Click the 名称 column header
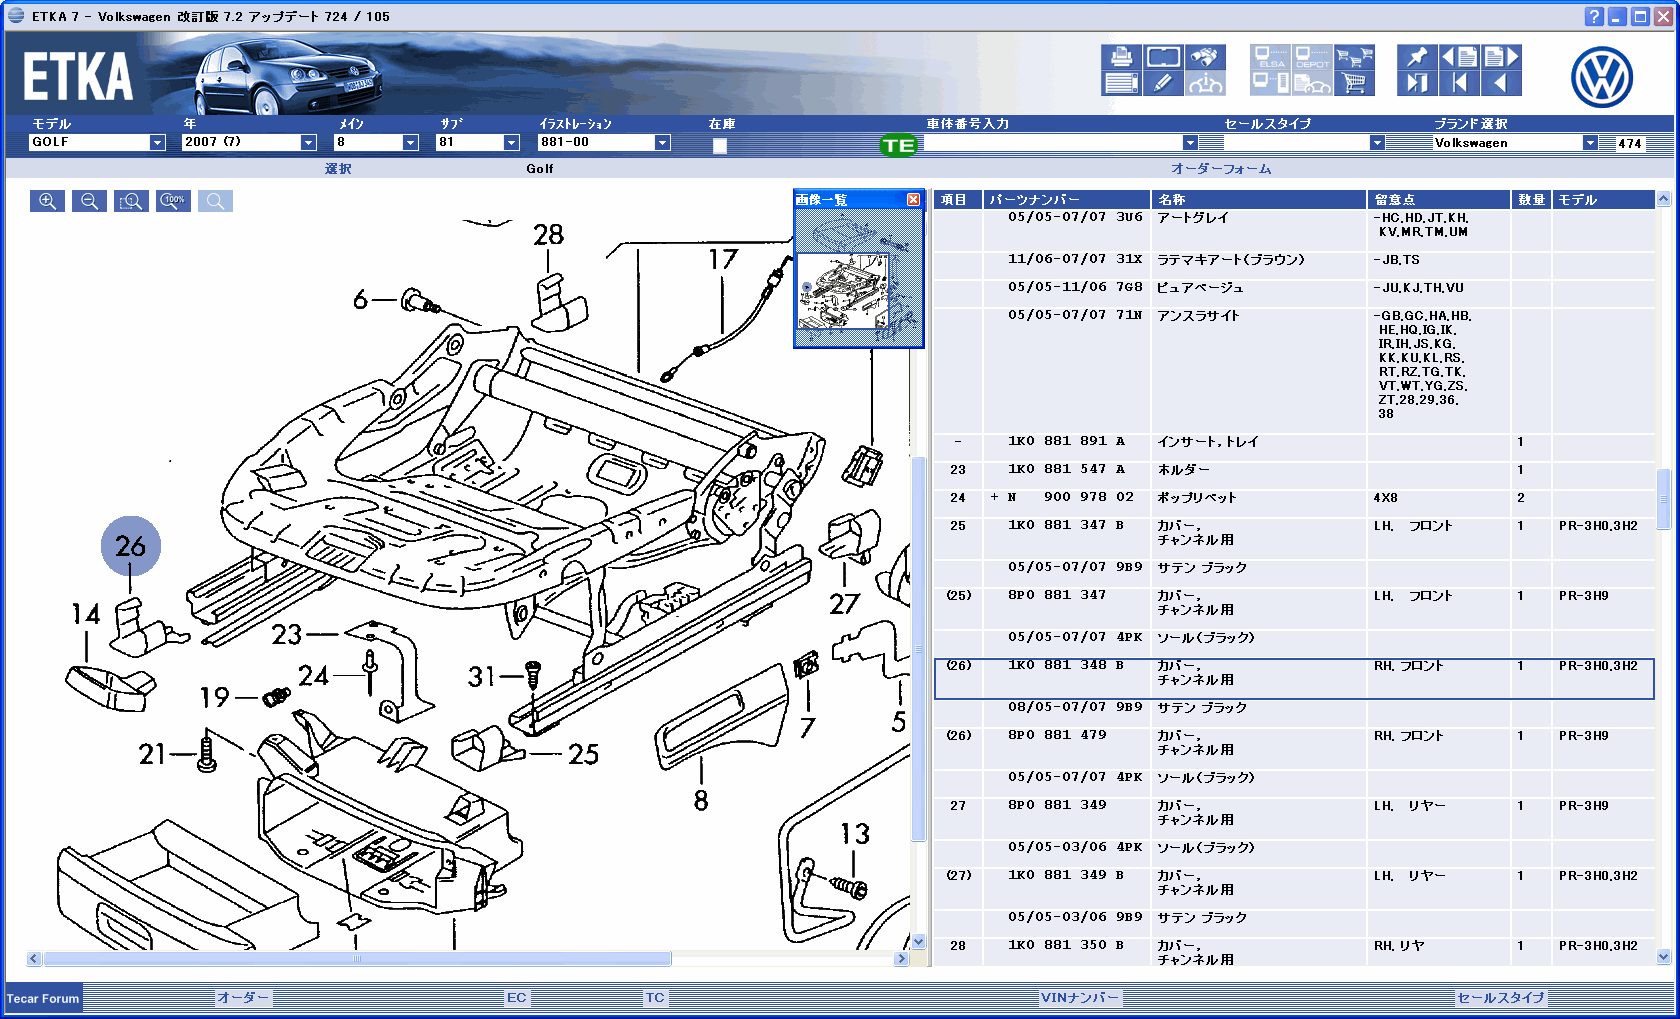The height and width of the screenshot is (1019, 1680). pyautogui.click(x=1259, y=200)
